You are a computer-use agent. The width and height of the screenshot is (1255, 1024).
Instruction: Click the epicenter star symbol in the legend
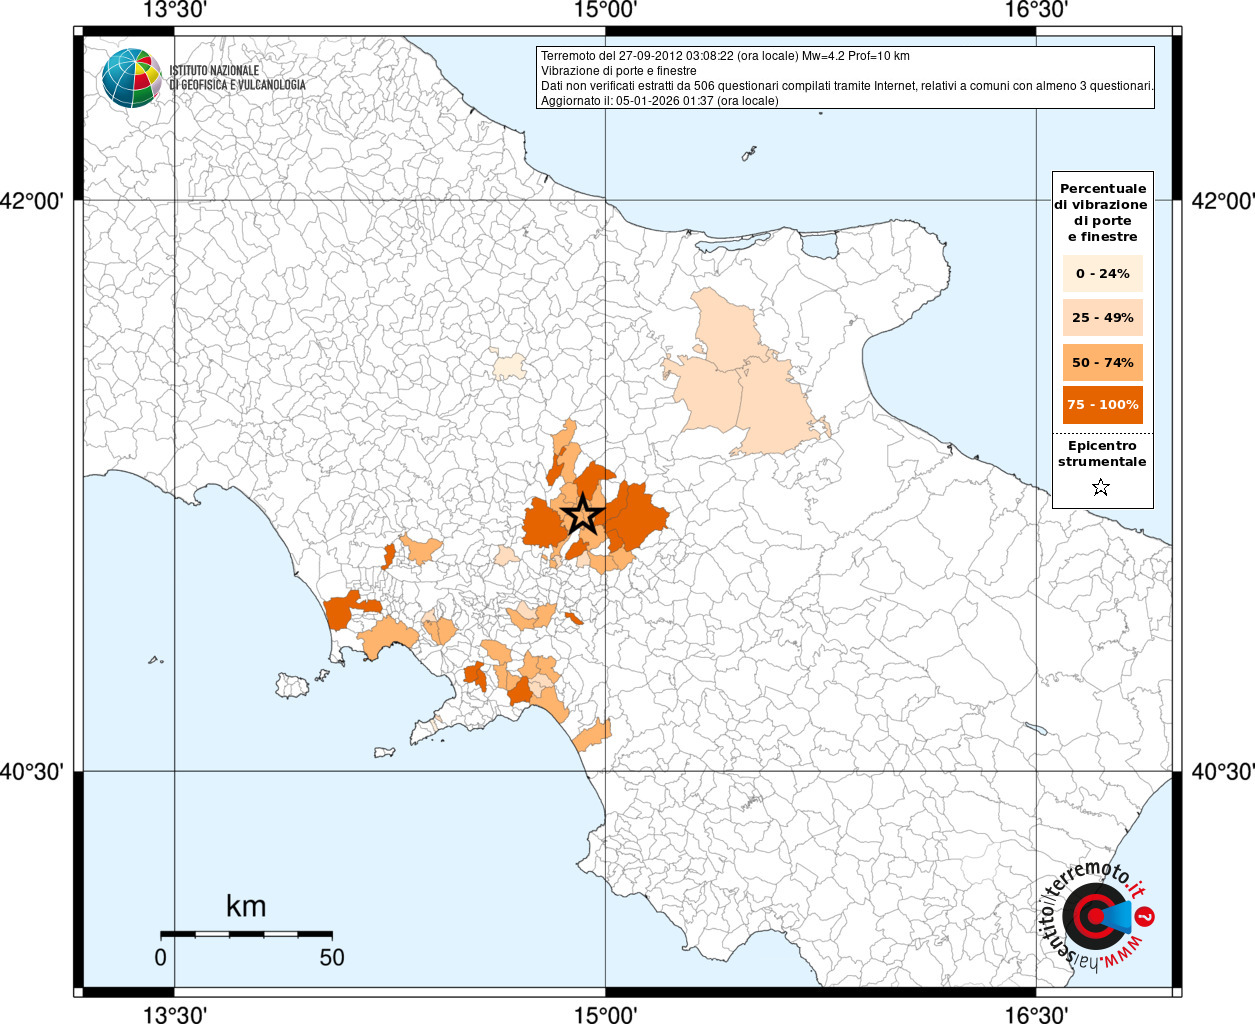point(1101,487)
